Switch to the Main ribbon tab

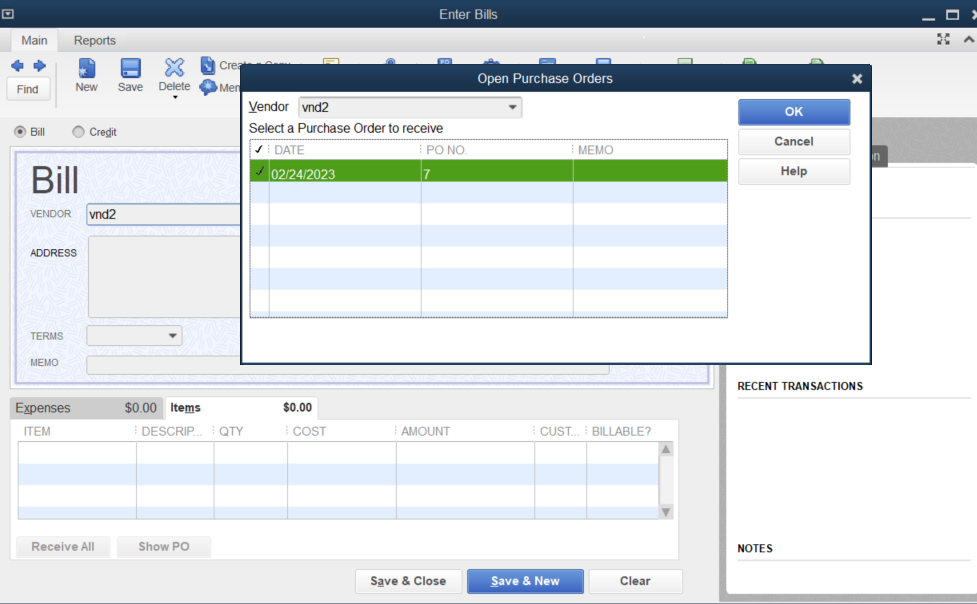pyautogui.click(x=34, y=41)
